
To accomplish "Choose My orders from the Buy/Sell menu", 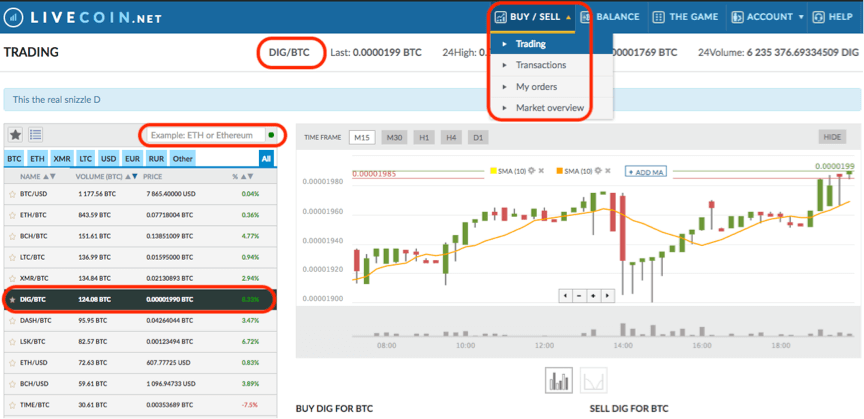I will tap(552, 87).
